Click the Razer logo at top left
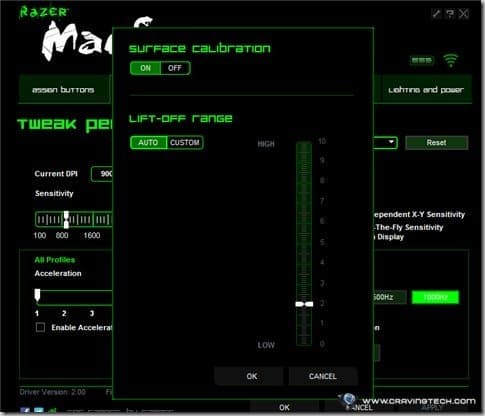485x416 pixels. (43, 12)
